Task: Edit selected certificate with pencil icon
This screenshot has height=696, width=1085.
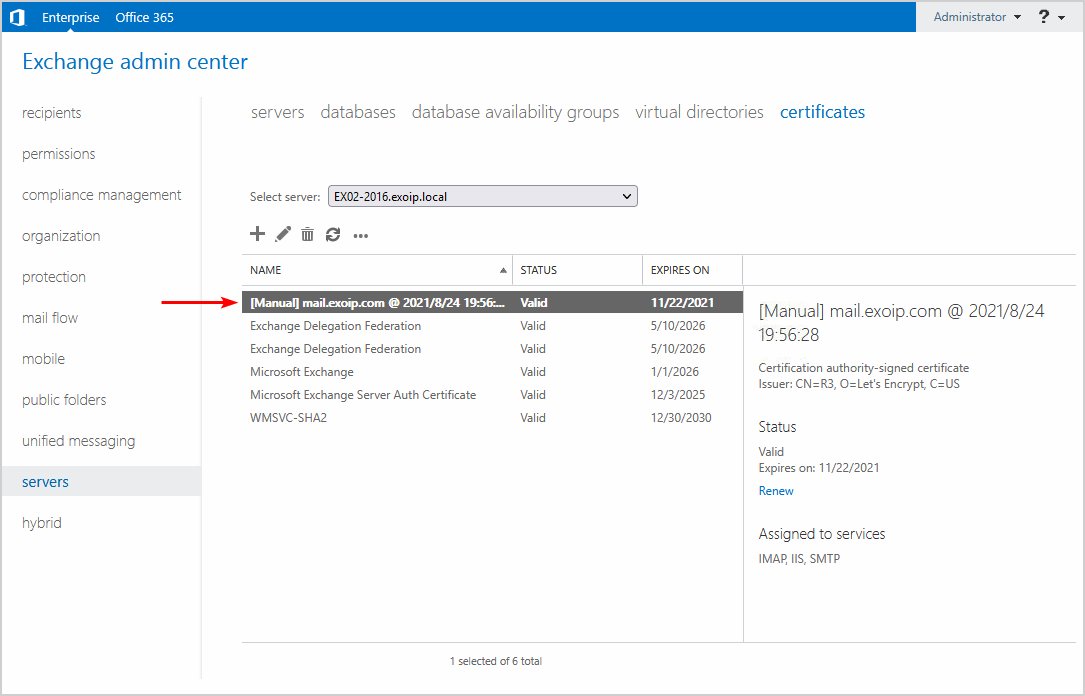Action: tap(283, 235)
